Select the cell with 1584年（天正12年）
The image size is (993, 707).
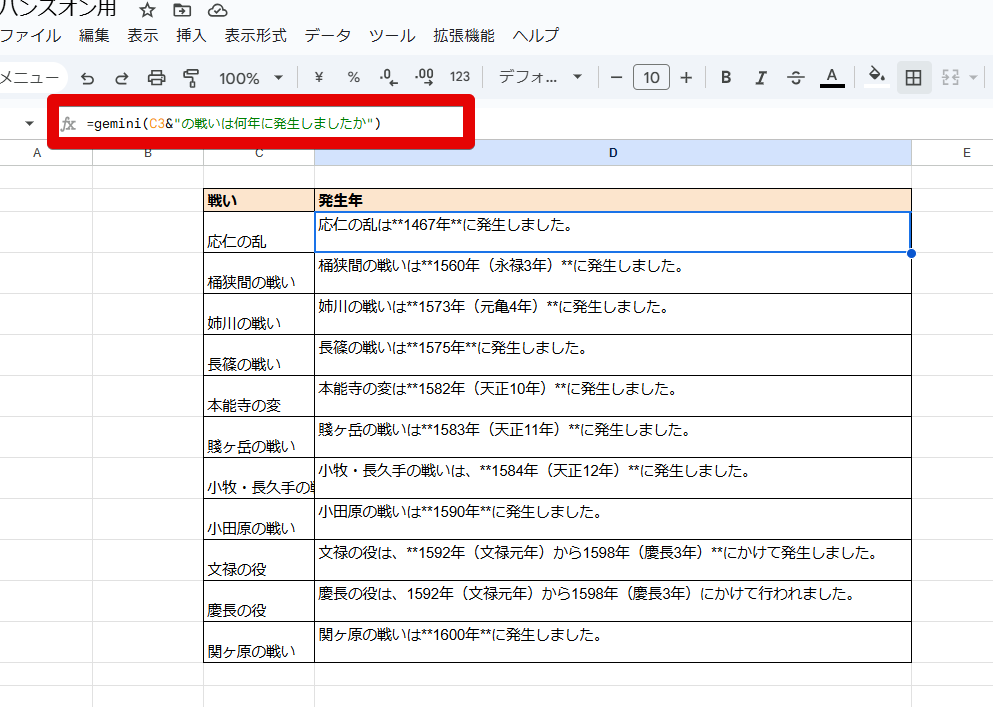[613, 478]
